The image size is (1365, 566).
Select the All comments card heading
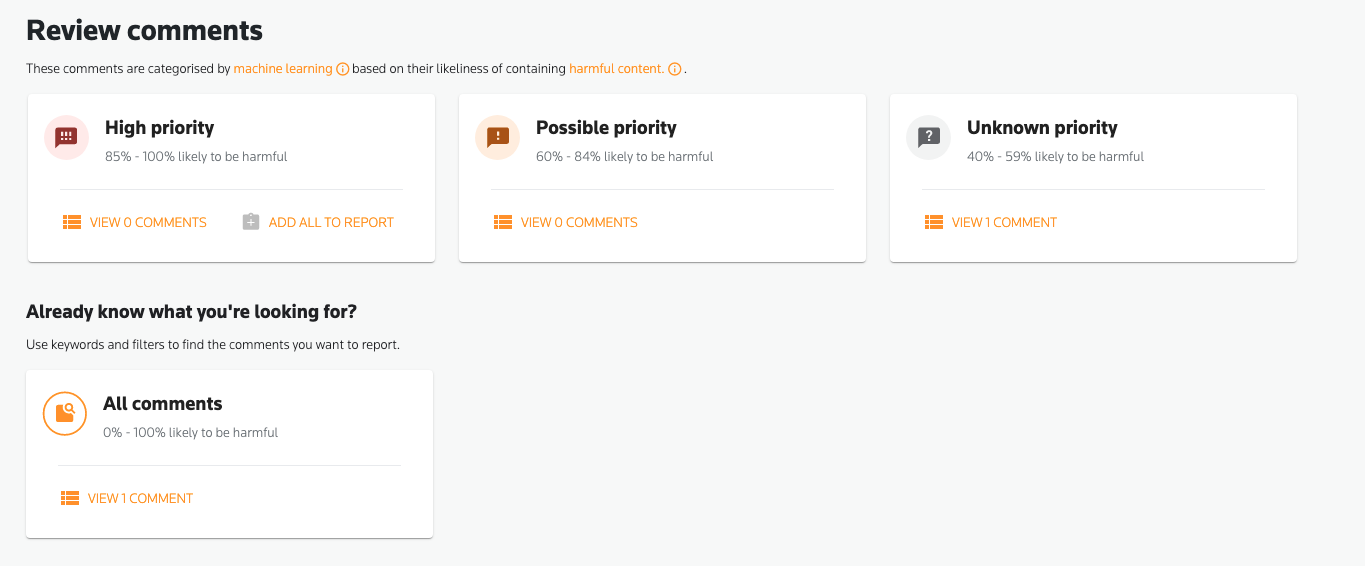coord(163,404)
